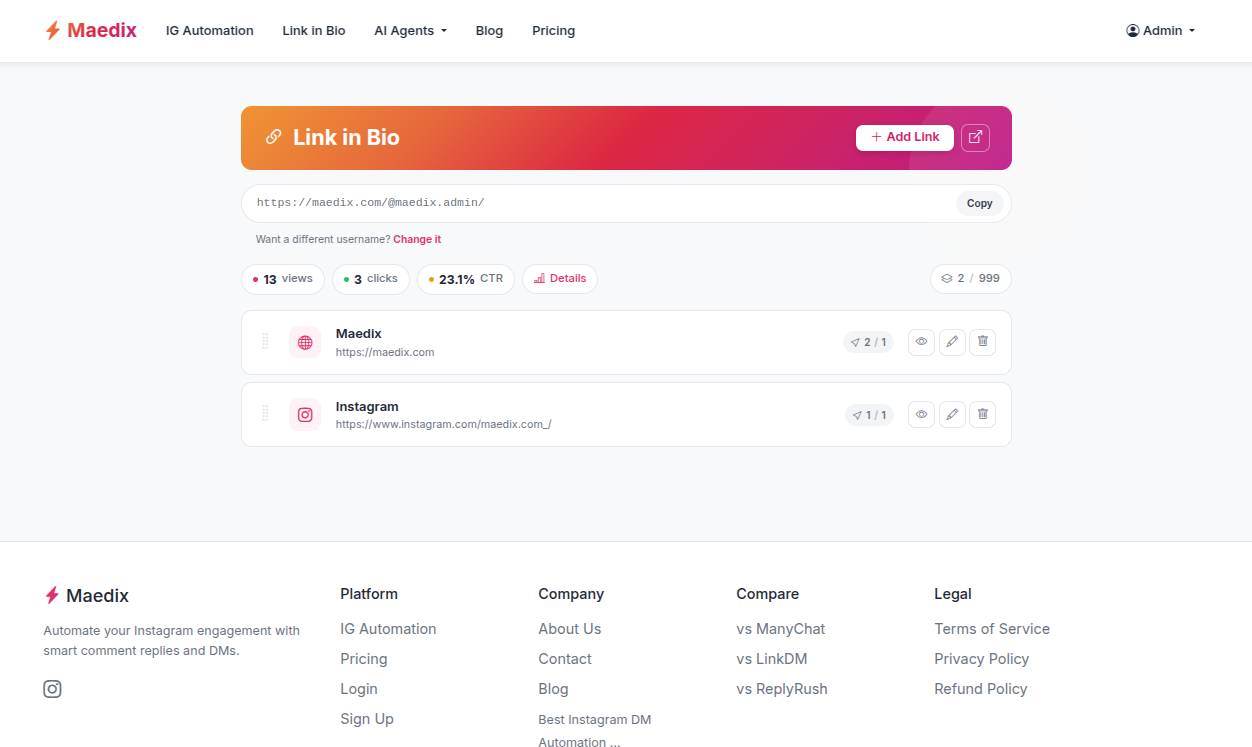Toggle visibility of the Maedix link
The image size is (1252, 747).
920,341
